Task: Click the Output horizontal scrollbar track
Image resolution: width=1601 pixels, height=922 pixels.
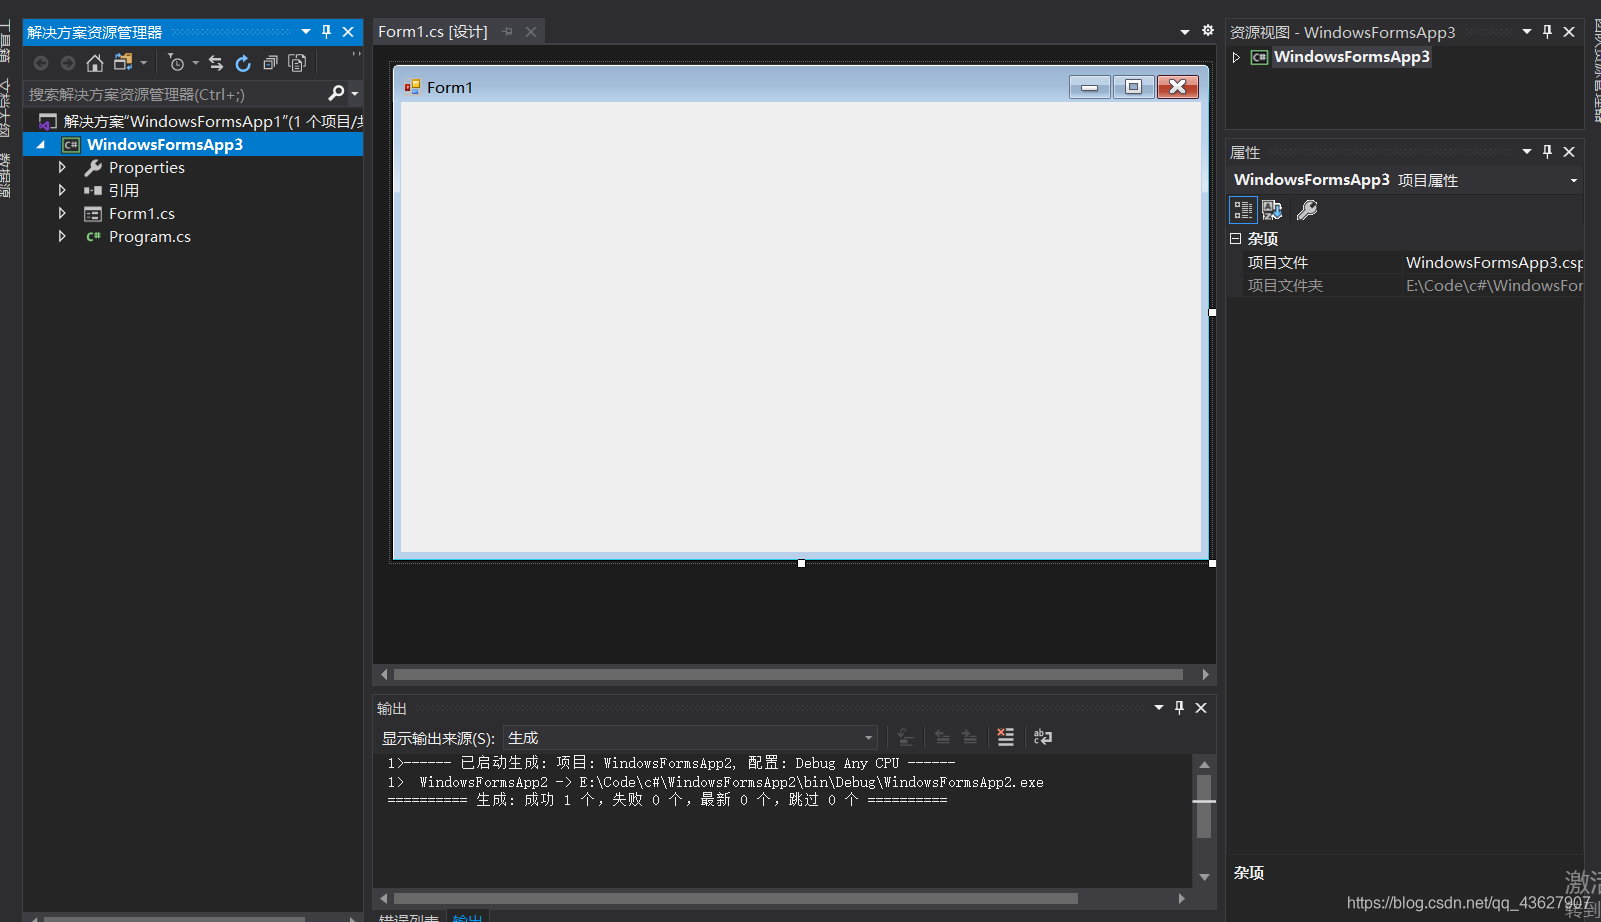Action: (736, 898)
